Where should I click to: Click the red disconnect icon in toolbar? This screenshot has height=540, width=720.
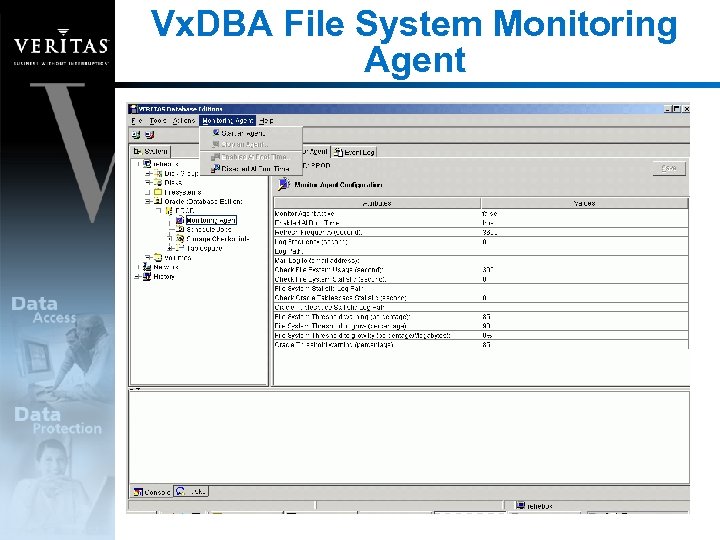click(150, 135)
